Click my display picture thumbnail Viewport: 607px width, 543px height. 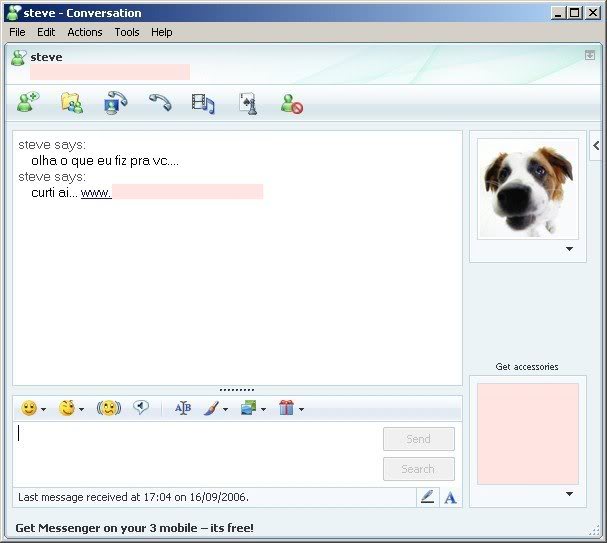528,434
